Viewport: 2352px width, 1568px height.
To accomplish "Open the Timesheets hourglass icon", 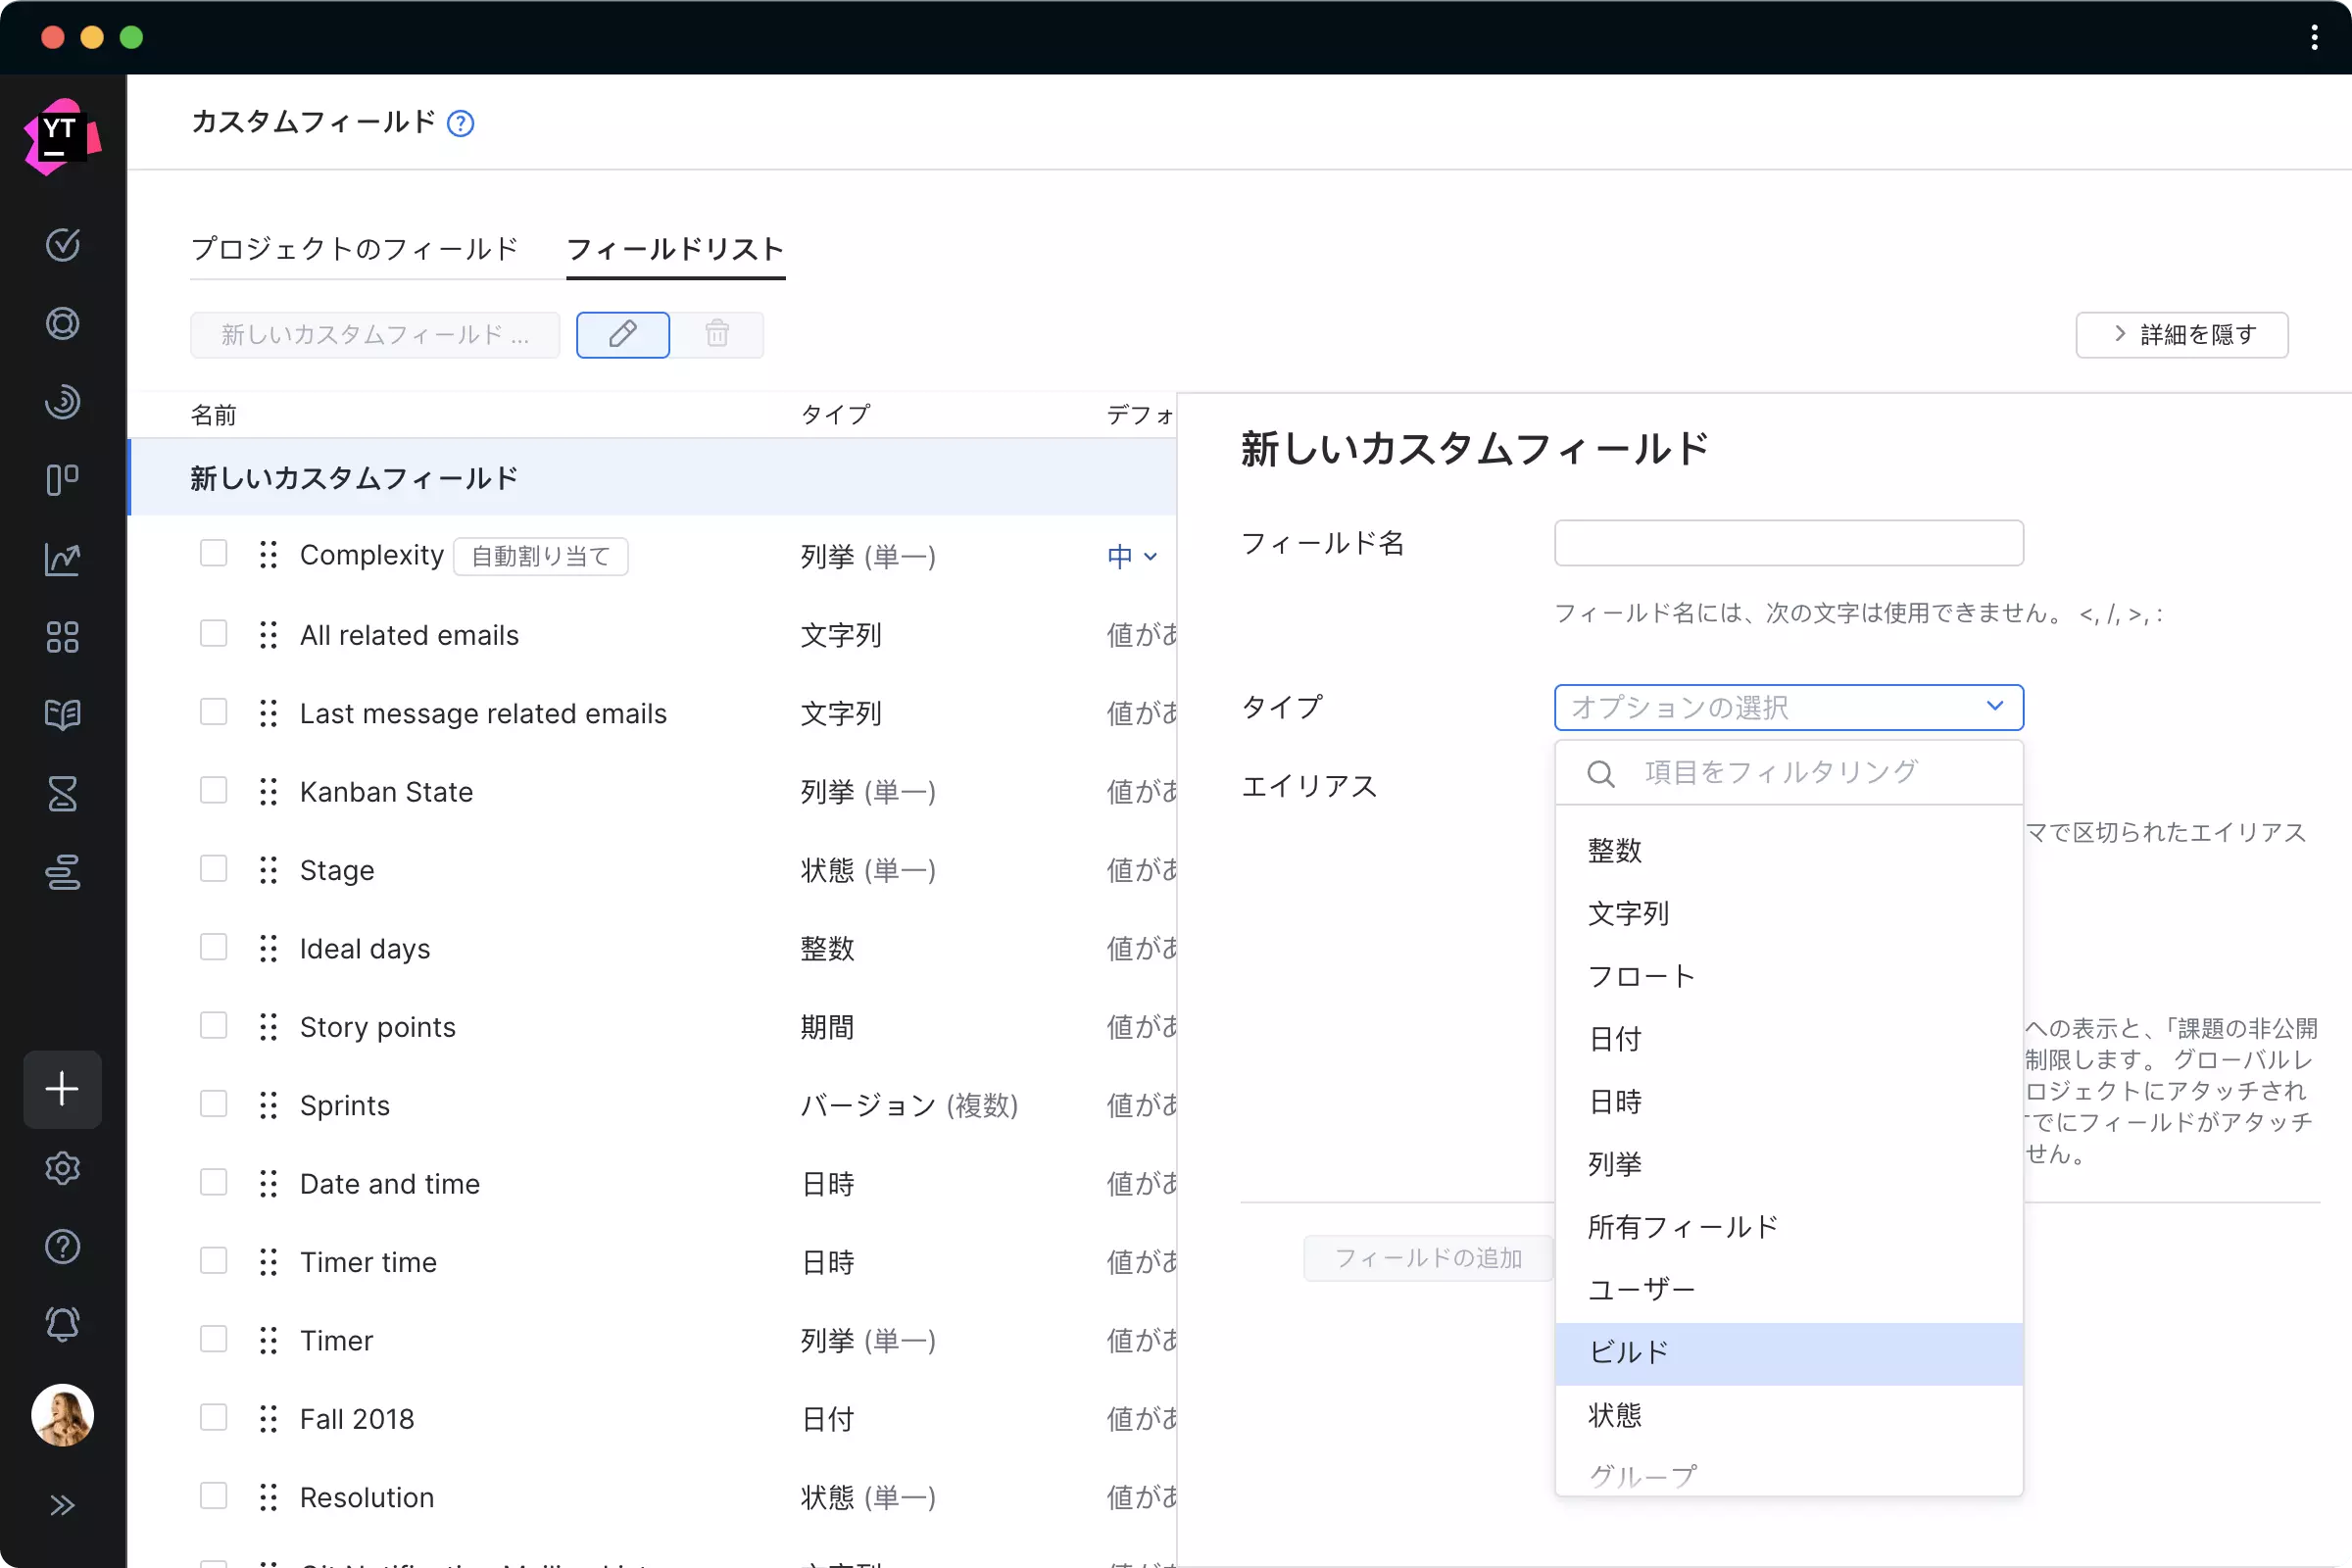I will click(62, 794).
